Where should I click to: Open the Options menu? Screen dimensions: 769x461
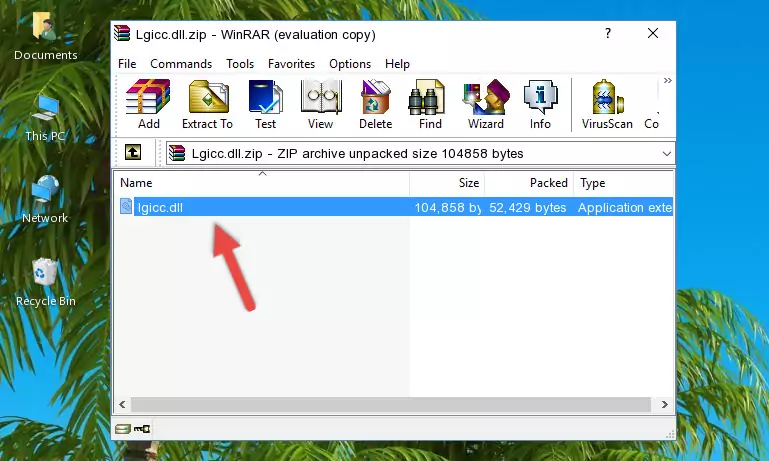(350, 64)
